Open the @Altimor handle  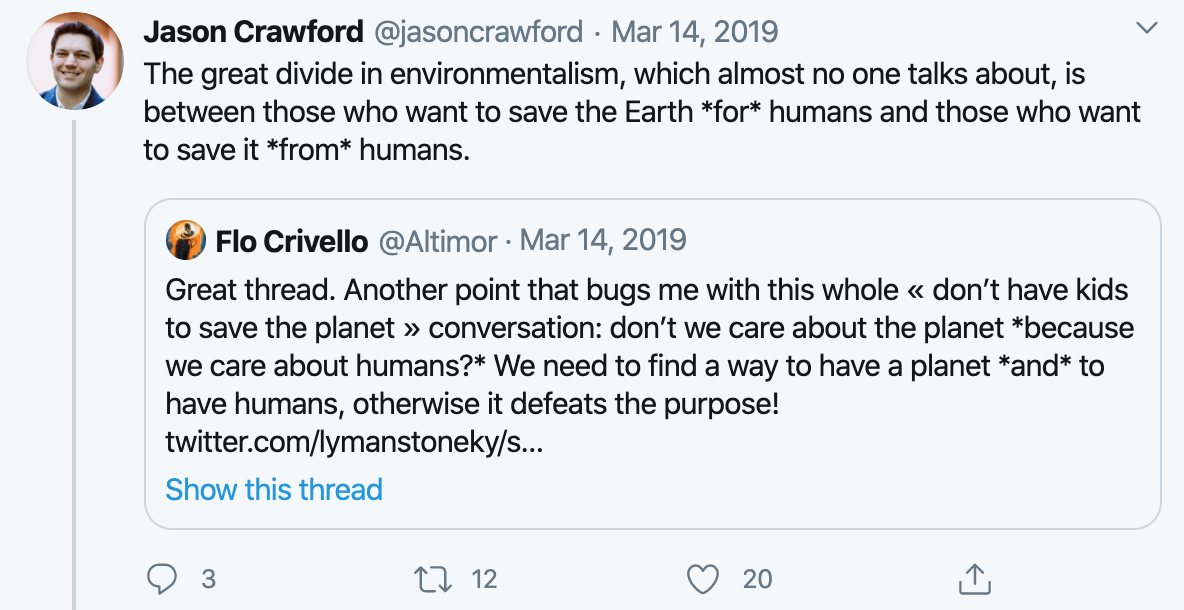coord(438,241)
